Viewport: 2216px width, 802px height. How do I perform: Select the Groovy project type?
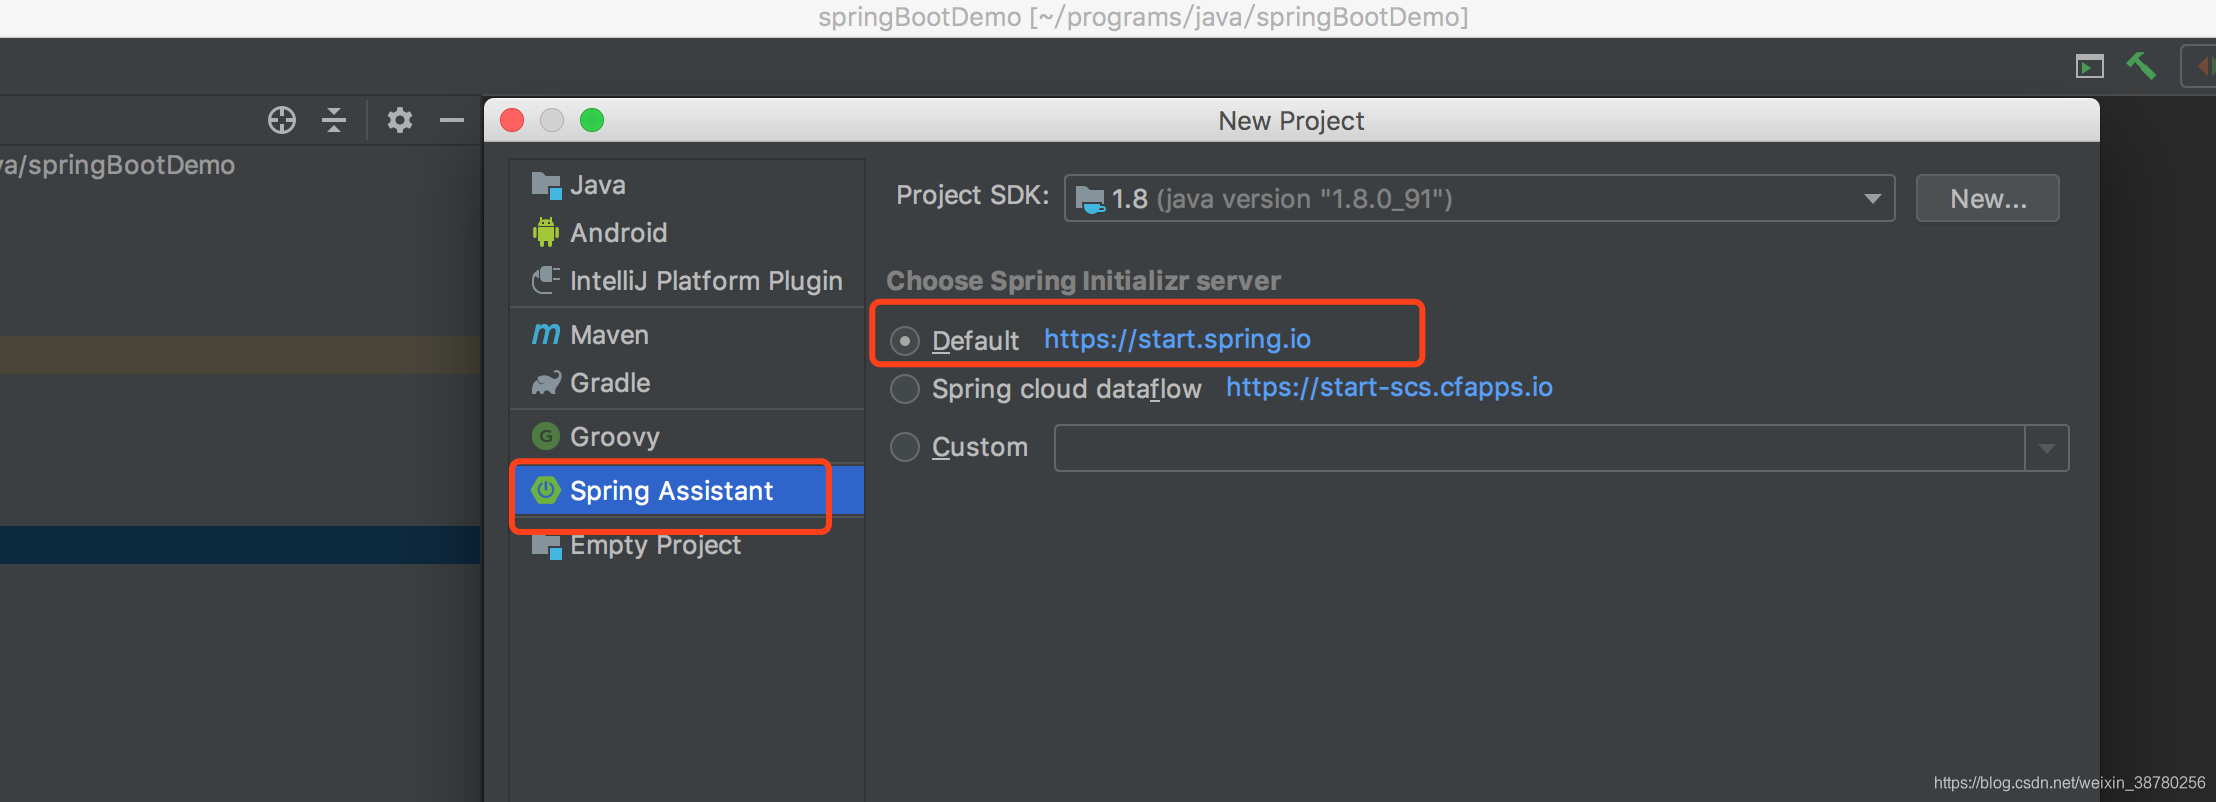coord(687,437)
